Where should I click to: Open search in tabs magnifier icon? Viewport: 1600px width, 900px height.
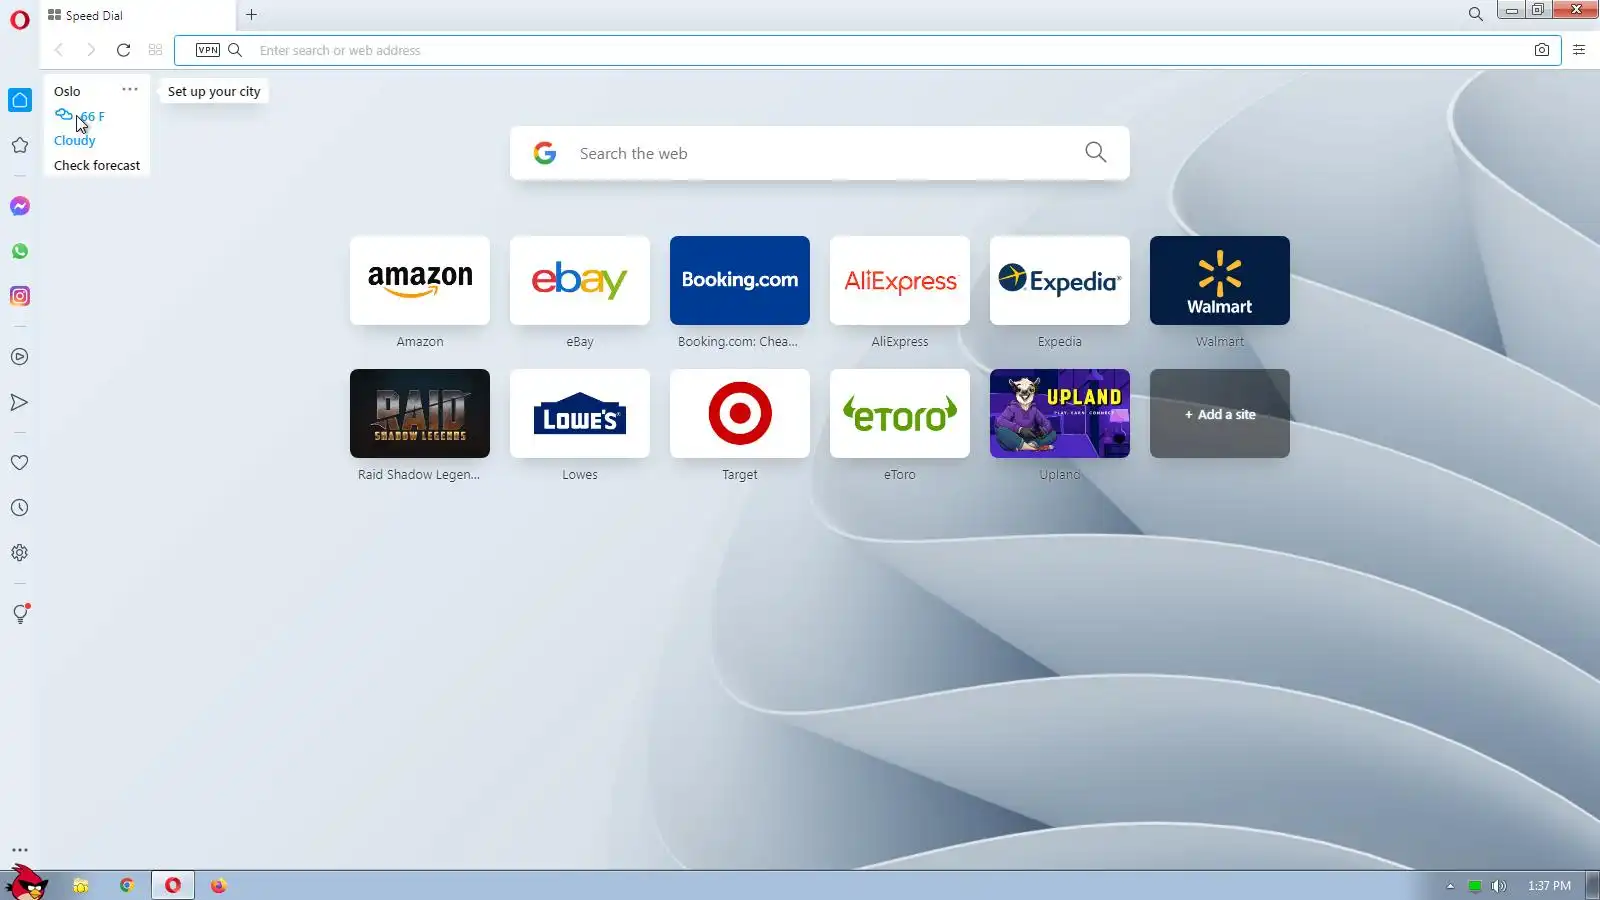1475,14
